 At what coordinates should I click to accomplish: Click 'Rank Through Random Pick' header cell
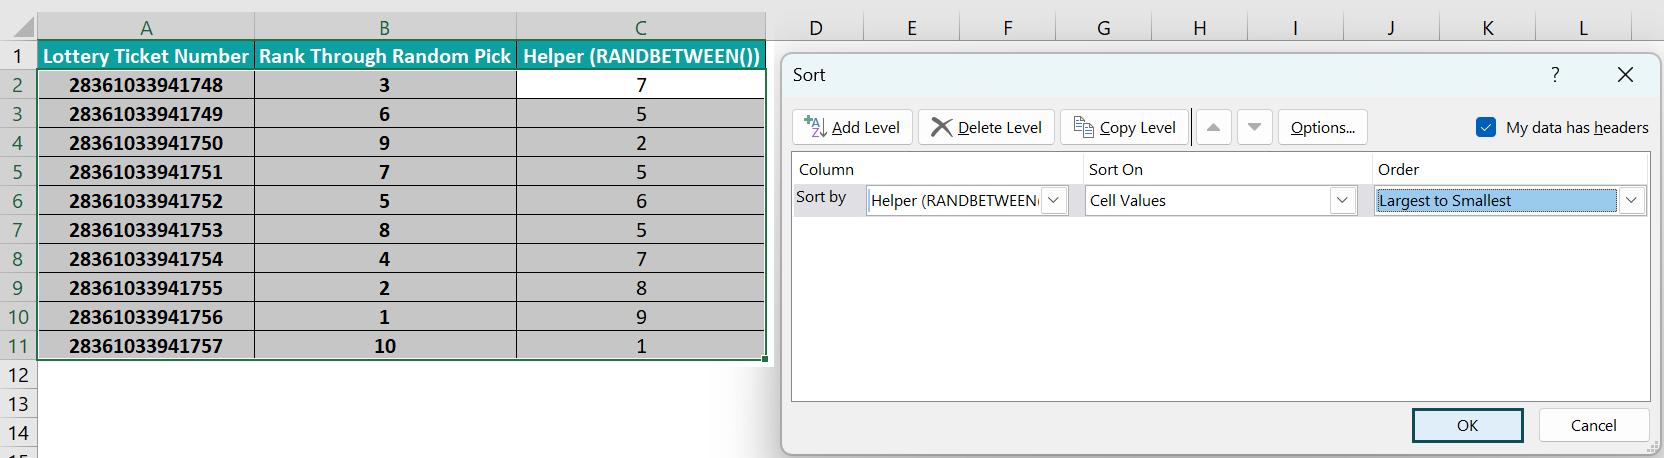tap(385, 56)
